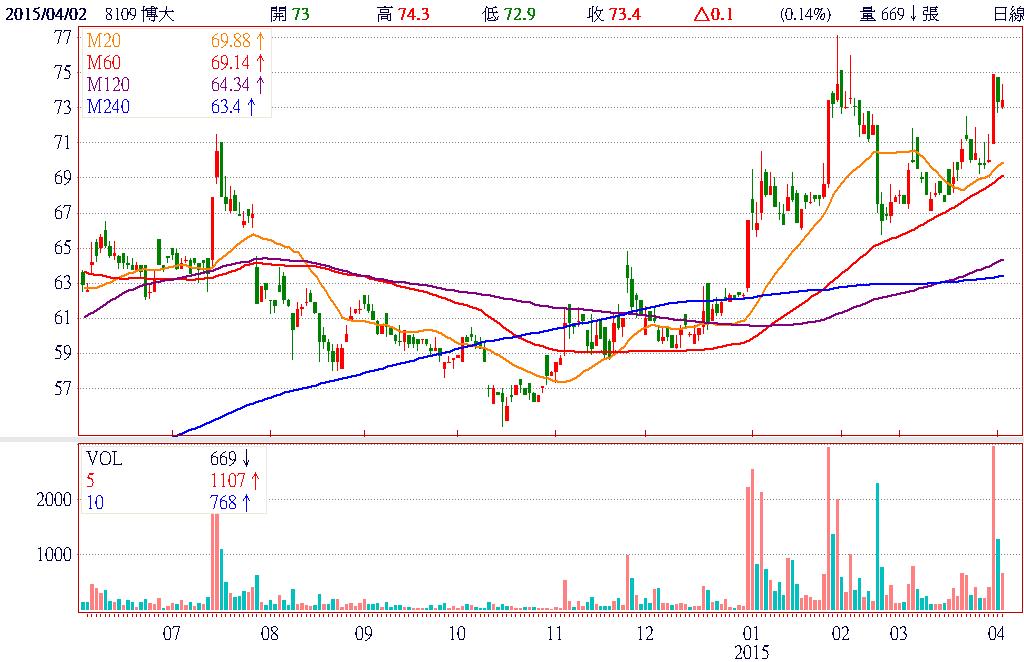Click the closing price 收 73.4

[624, 14]
